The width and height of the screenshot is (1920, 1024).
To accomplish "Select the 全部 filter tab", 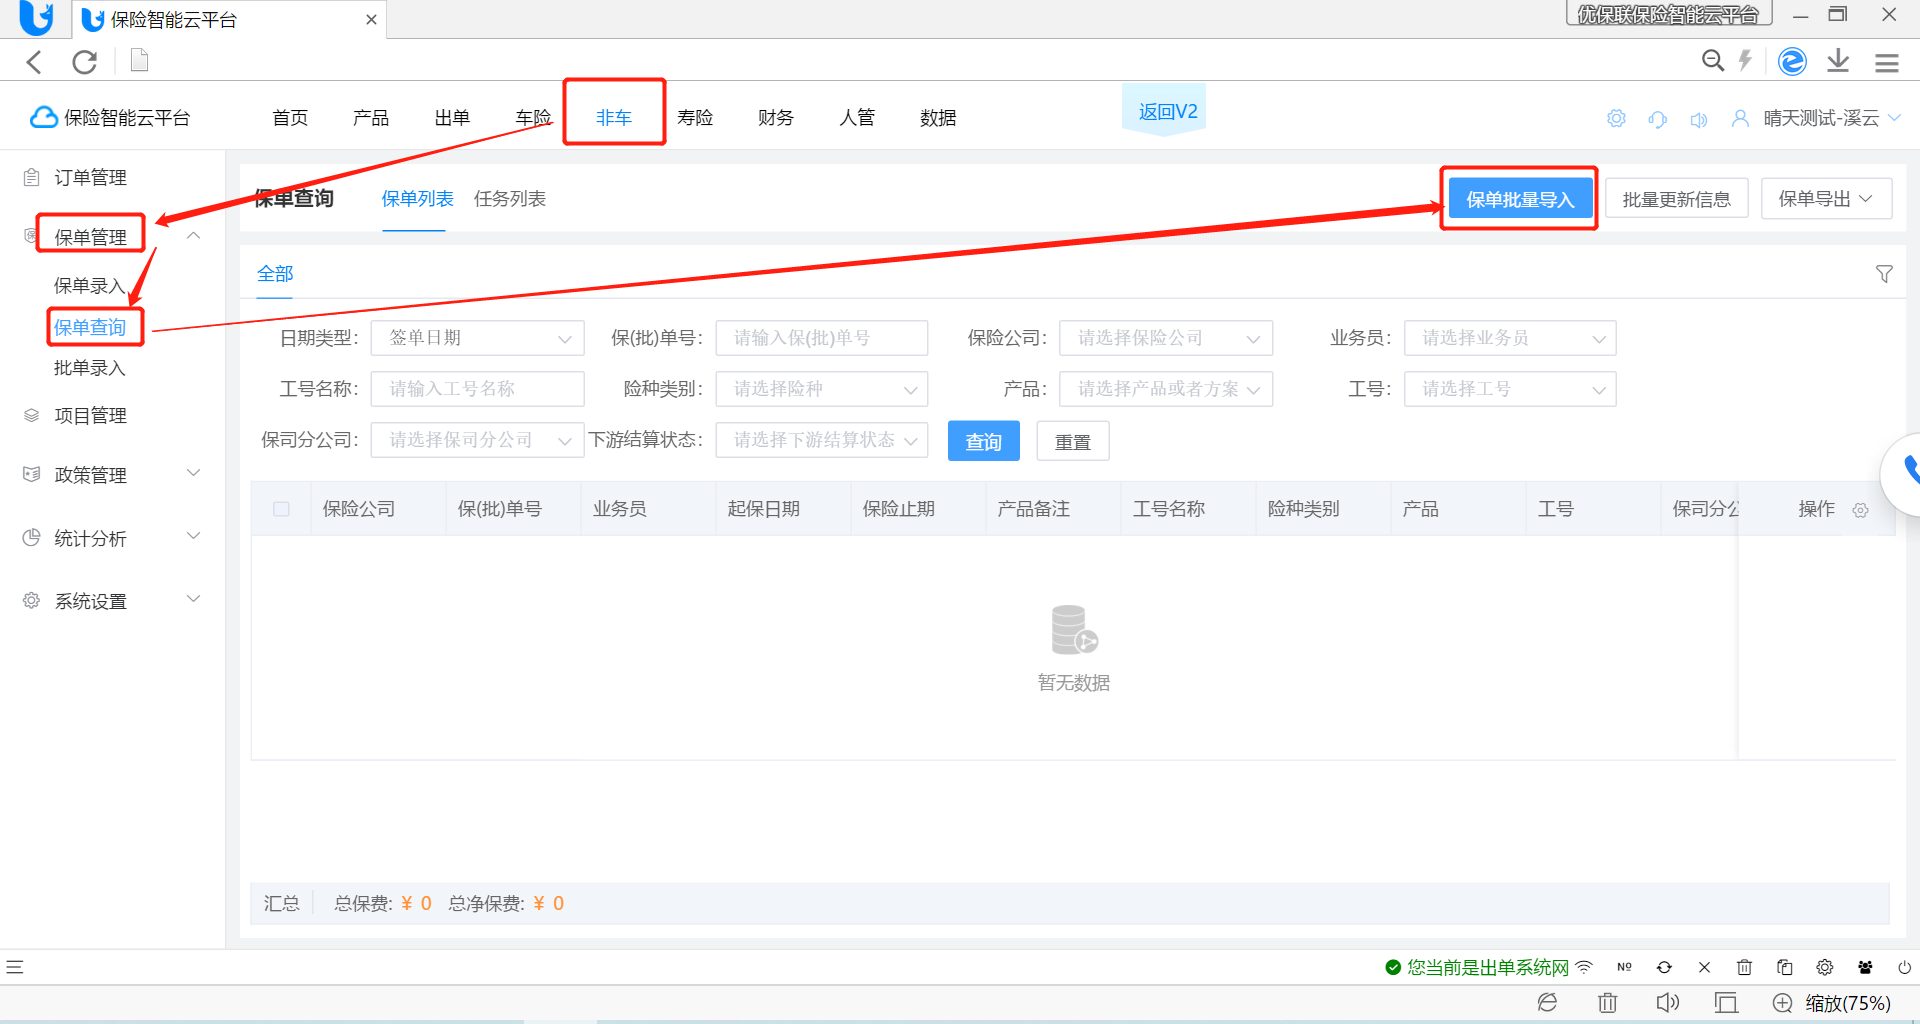I will click(x=275, y=274).
